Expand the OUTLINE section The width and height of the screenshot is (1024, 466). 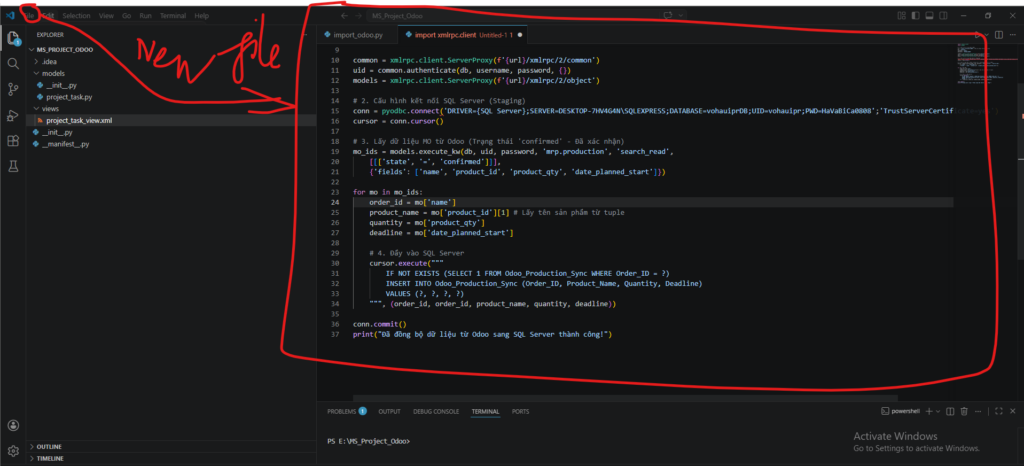[49, 446]
